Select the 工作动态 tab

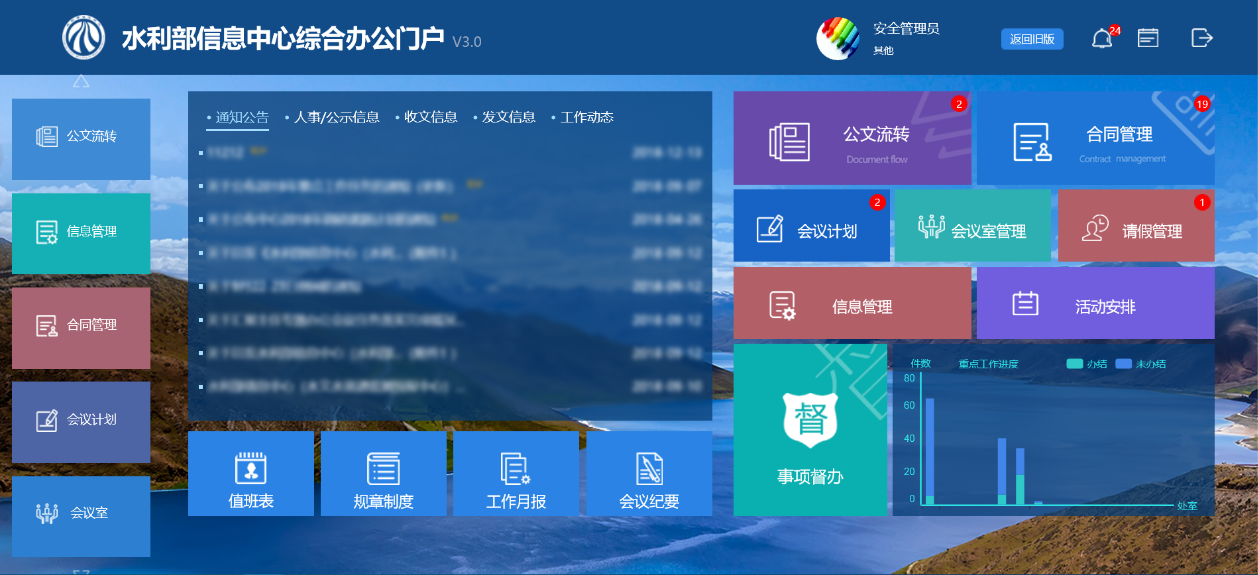tap(586, 117)
